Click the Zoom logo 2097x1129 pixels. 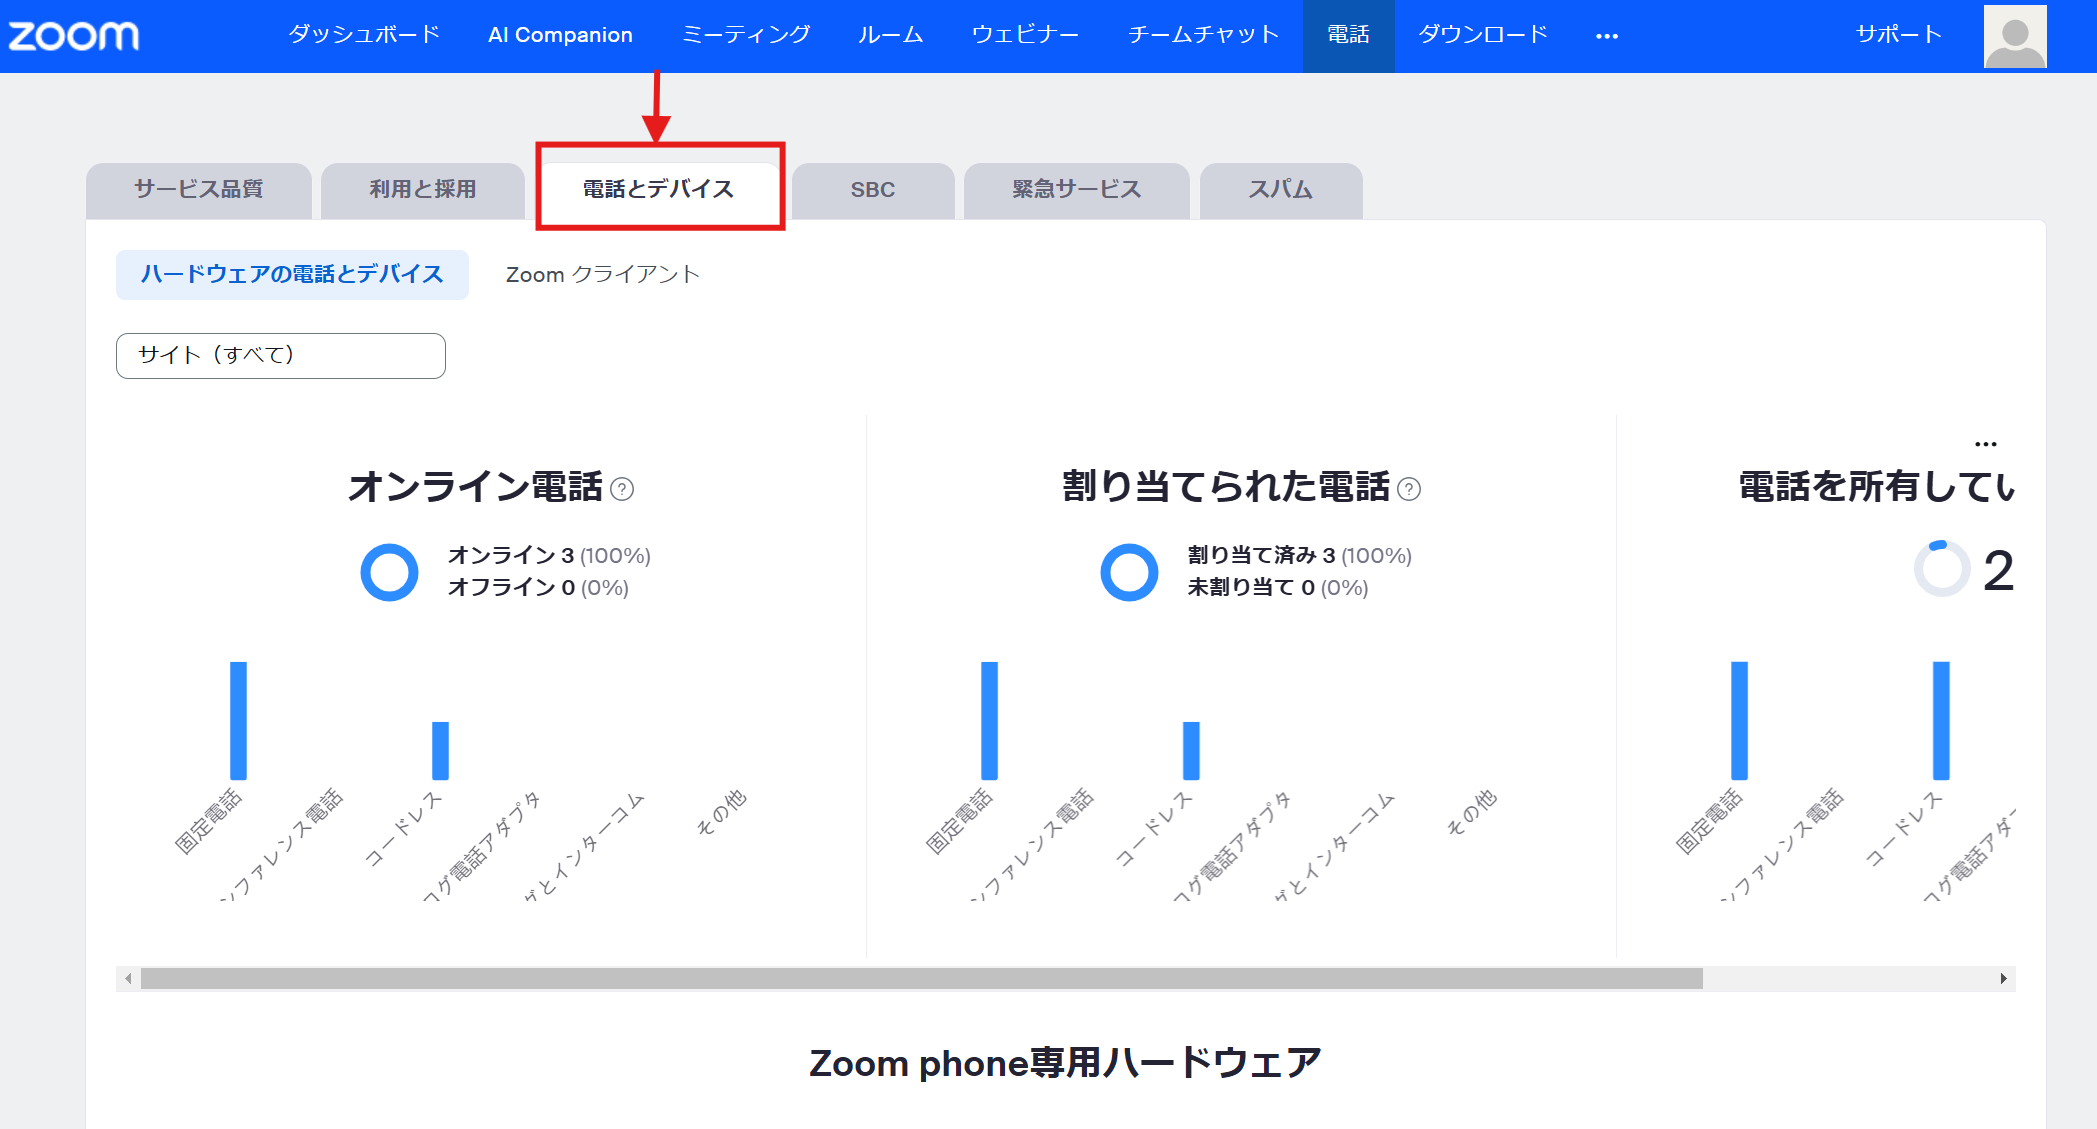[x=74, y=36]
